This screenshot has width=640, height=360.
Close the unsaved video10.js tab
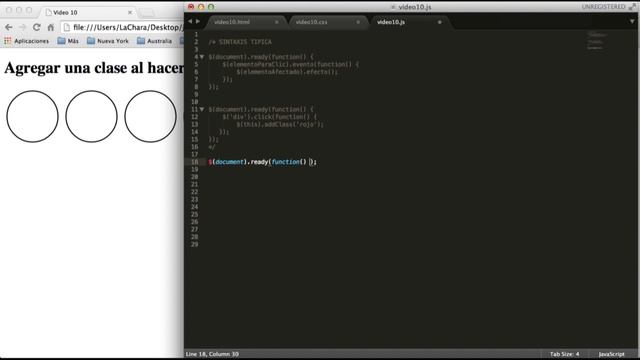[440, 22]
